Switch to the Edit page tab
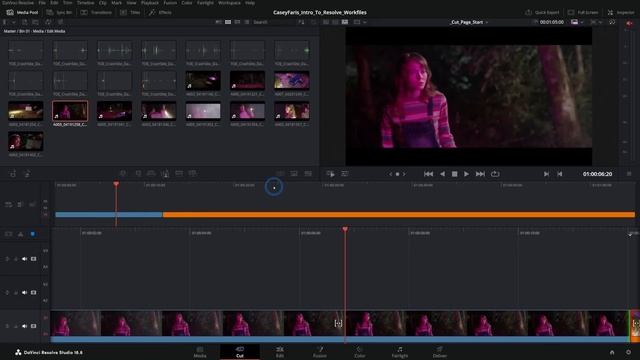This screenshot has height=360, width=640. 280,352
